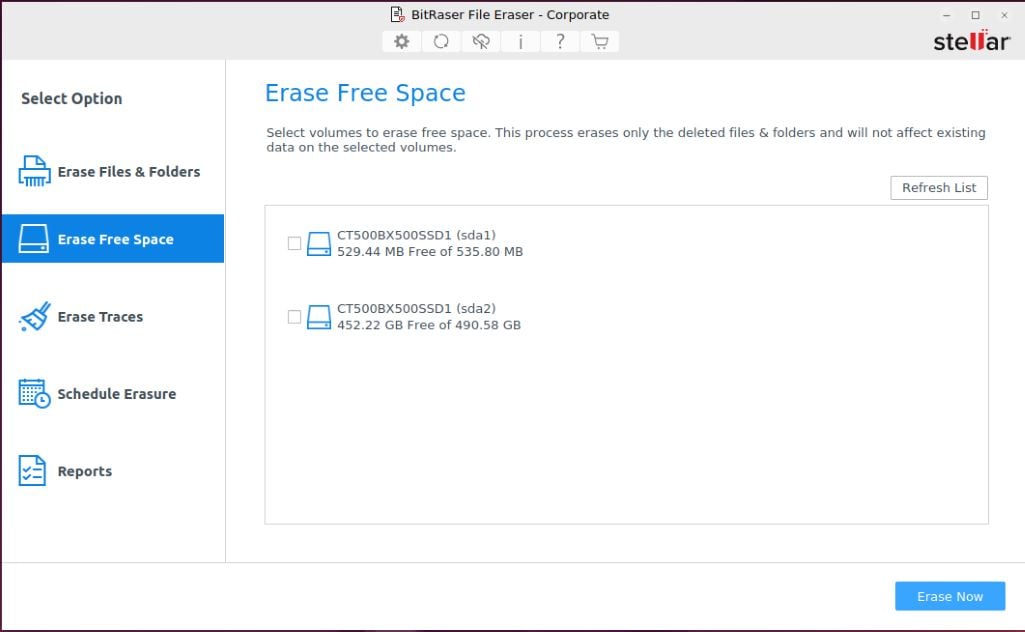
Task: Check the CT500BX500SSD1 (sda1) checkbox
Action: [x=295, y=244]
